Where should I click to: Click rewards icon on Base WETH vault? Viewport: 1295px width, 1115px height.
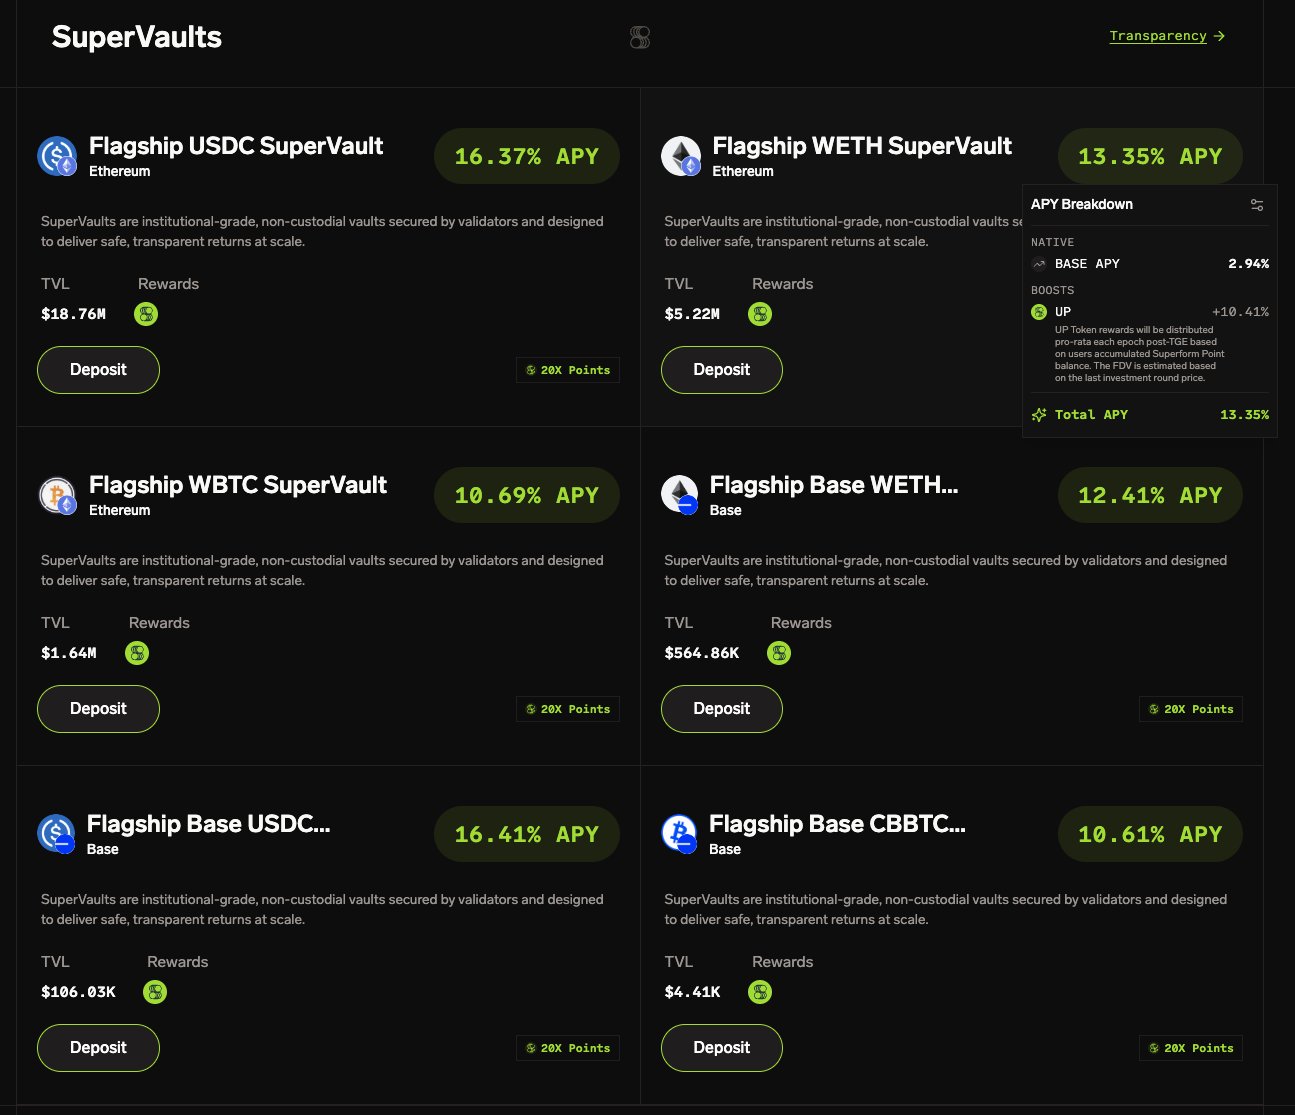pyautogui.click(x=779, y=653)
